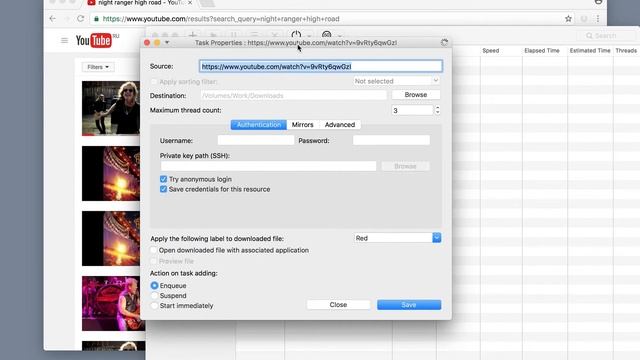Click the speed limit gauge icon in toolbar
Viewport: 640px width, 360px height.
[327, 35]
